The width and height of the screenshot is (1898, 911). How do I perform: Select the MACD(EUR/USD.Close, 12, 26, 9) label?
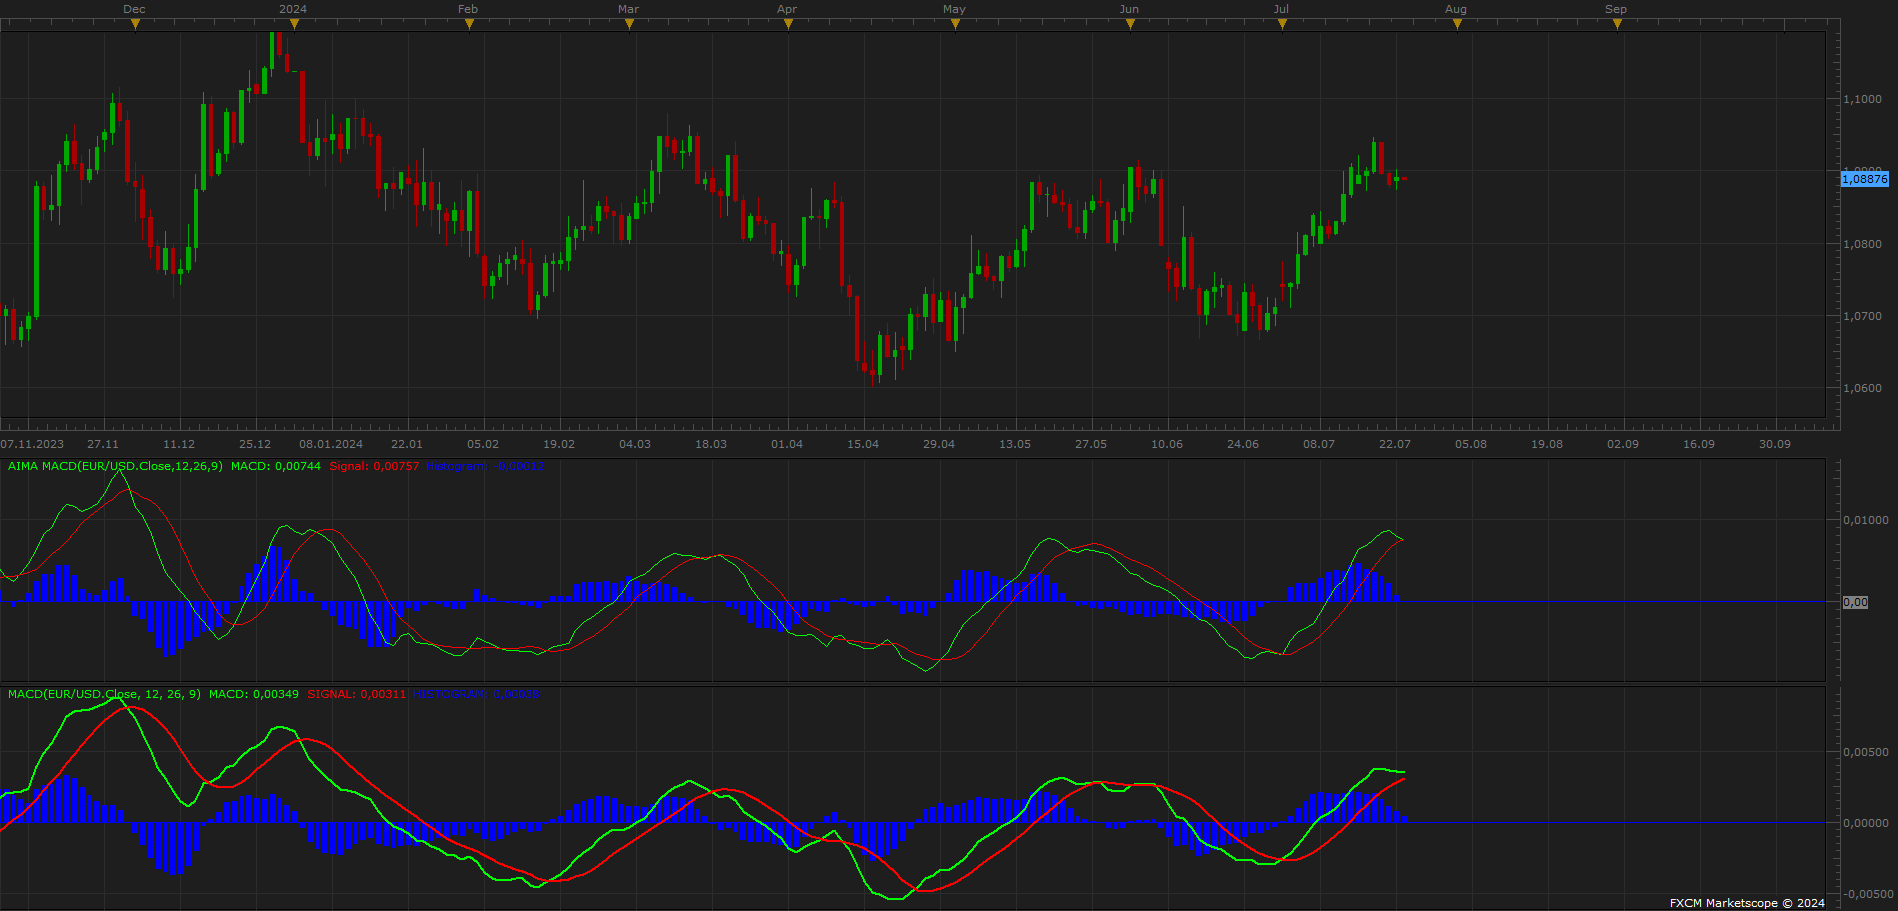click(104, 694)
